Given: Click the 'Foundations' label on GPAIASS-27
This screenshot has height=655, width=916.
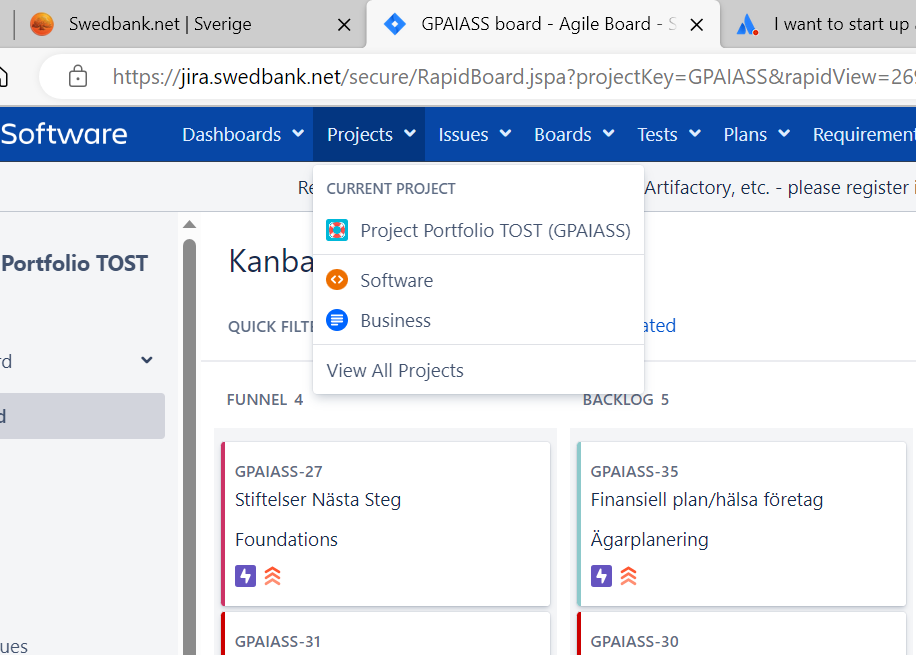Looking at the screenshot, I should [x=286, y=539].
